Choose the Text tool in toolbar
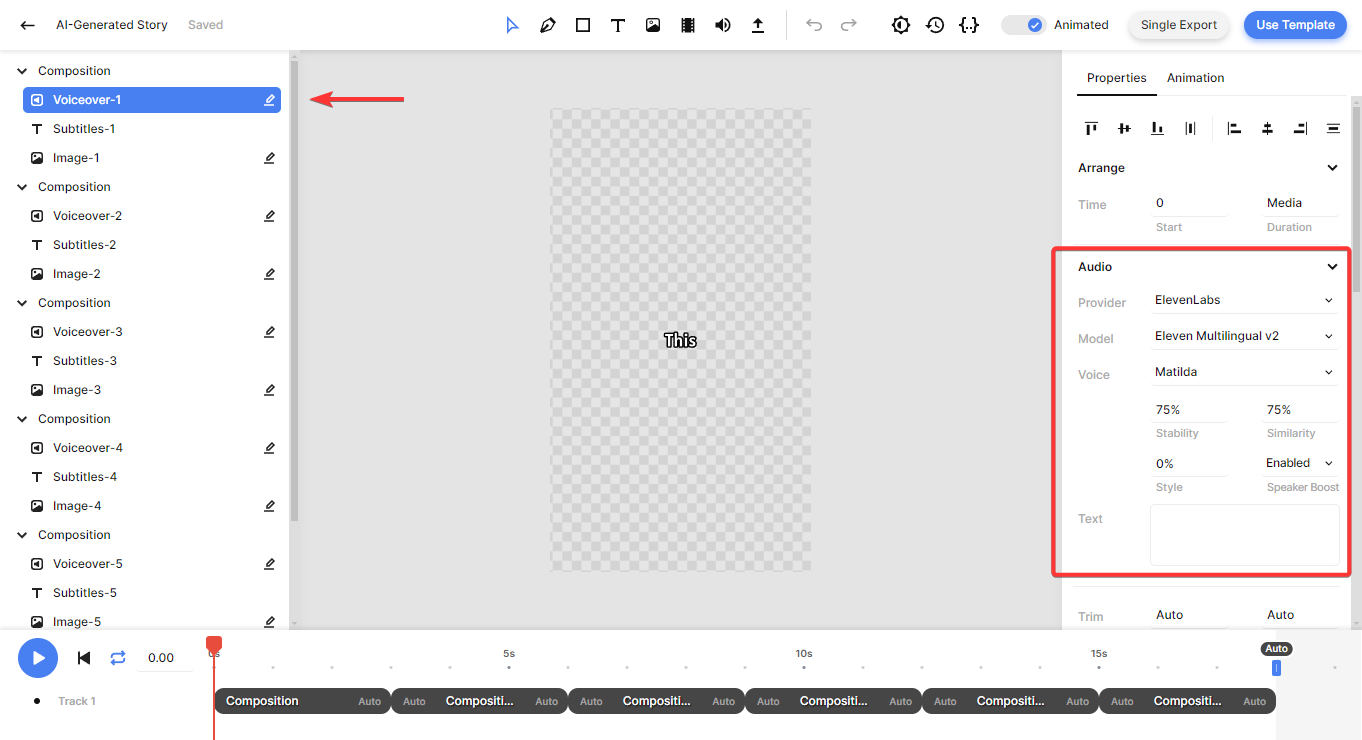The height and width of the screenshot is (740, 1362). coord(618,25)
